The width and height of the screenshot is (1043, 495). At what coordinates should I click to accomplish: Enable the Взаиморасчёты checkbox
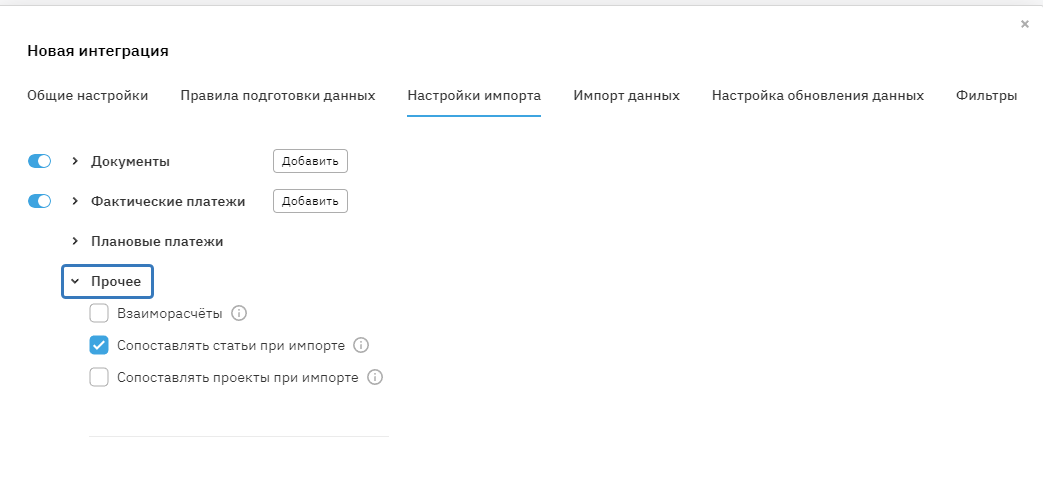tap(99, 313)
